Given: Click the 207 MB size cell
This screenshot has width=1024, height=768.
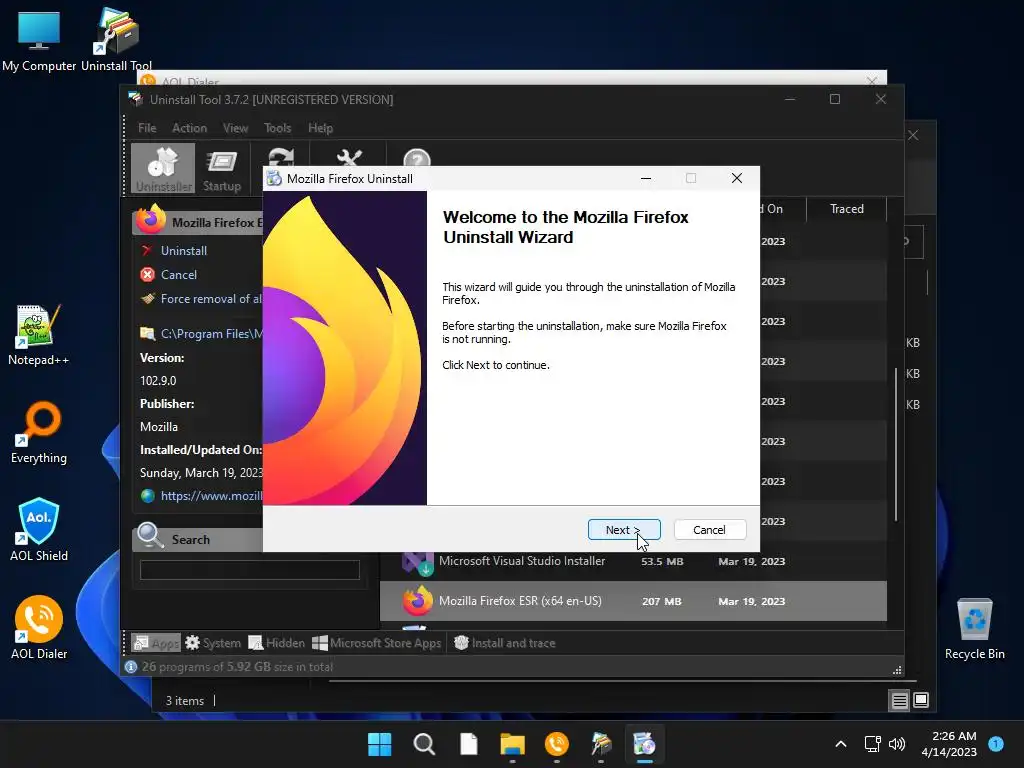Looking at the screenshot, I should [662, 601].
